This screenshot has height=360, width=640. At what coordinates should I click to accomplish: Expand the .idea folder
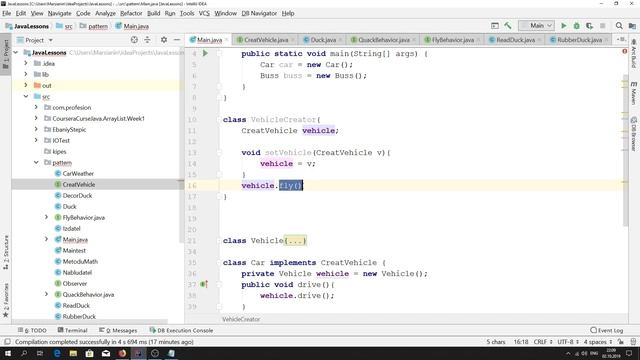click(x=26, y=63)
